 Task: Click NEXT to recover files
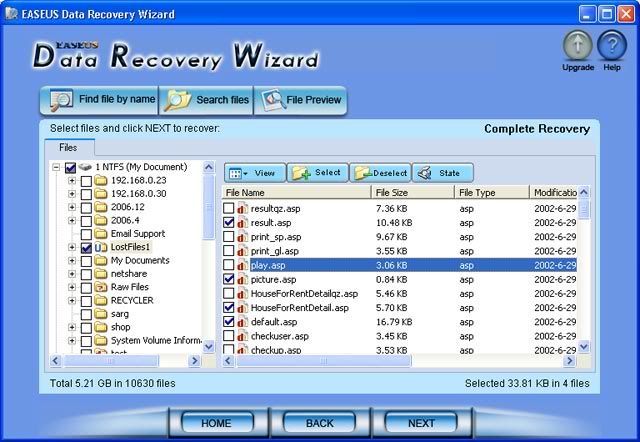click(x=421, y=423)
